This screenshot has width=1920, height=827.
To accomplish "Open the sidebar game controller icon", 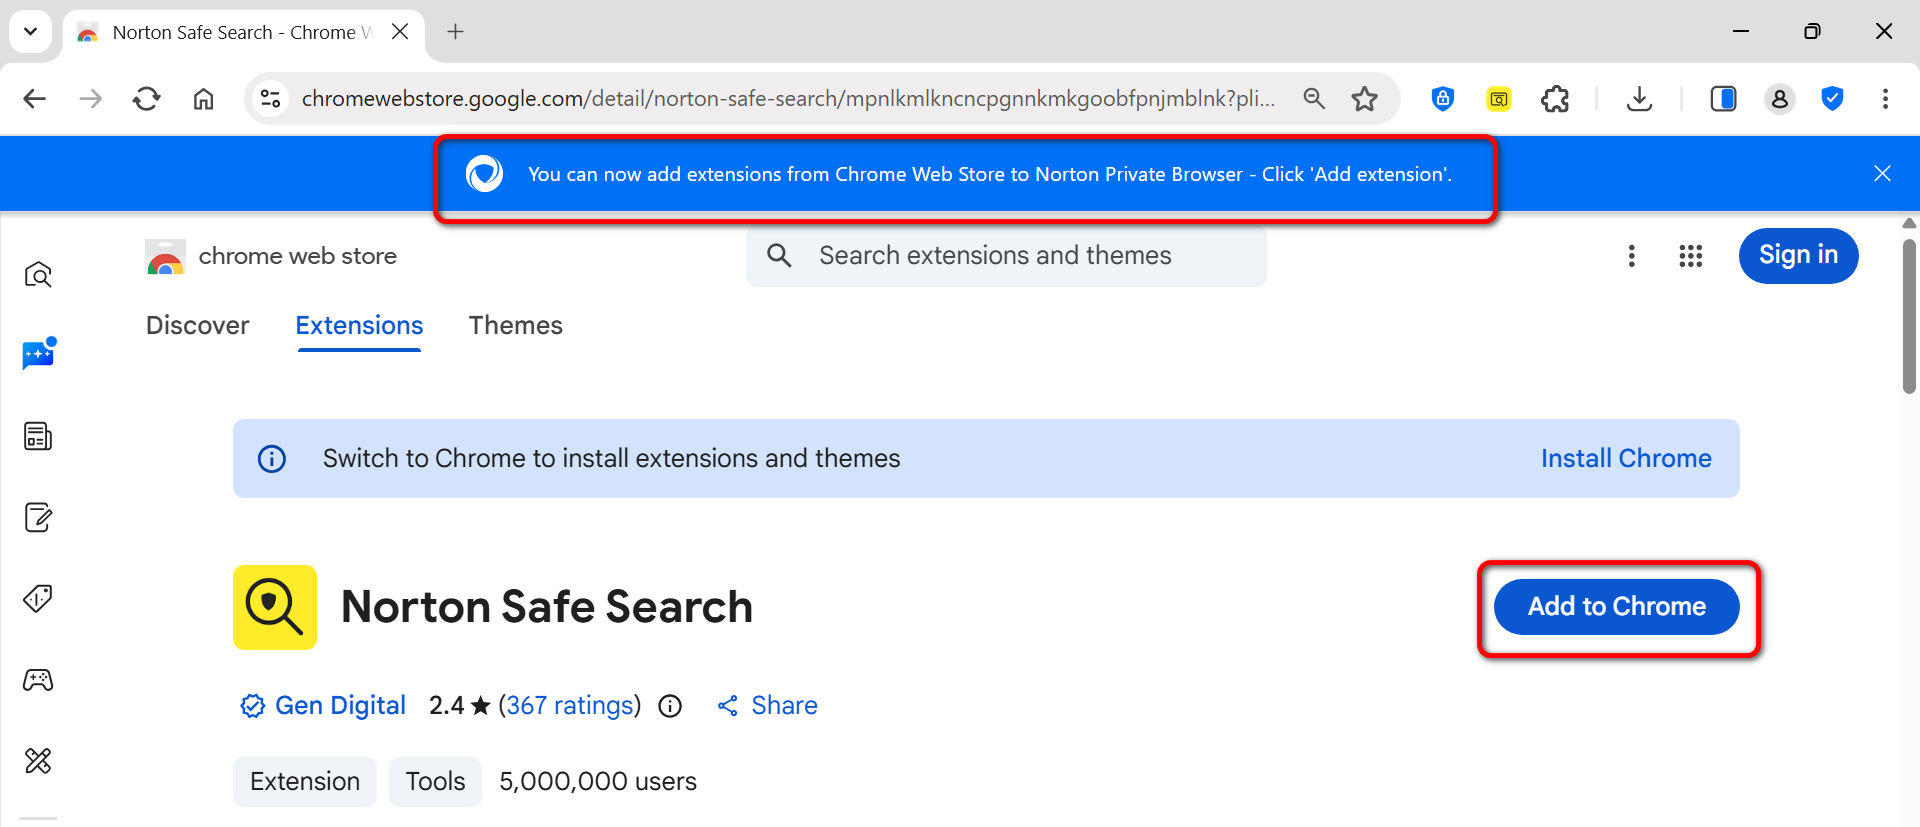I will (38, 680).
